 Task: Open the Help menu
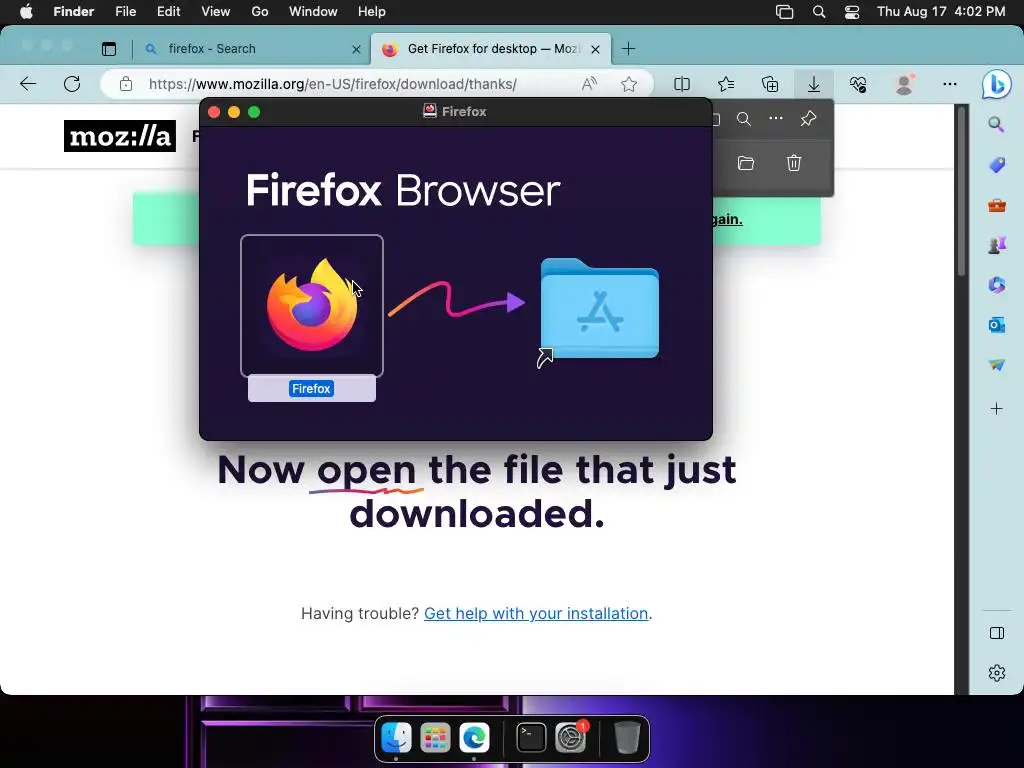point(372,12)
